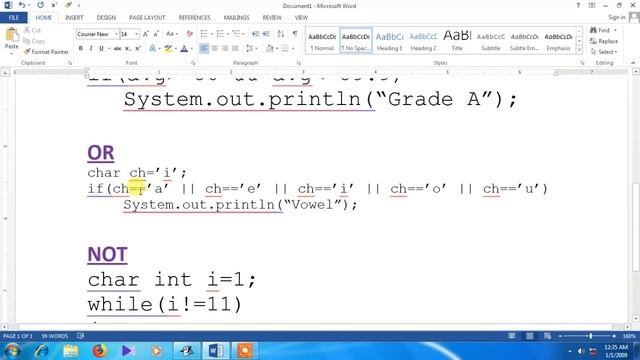Apply the Heading 2 style

tap(423, 41)
